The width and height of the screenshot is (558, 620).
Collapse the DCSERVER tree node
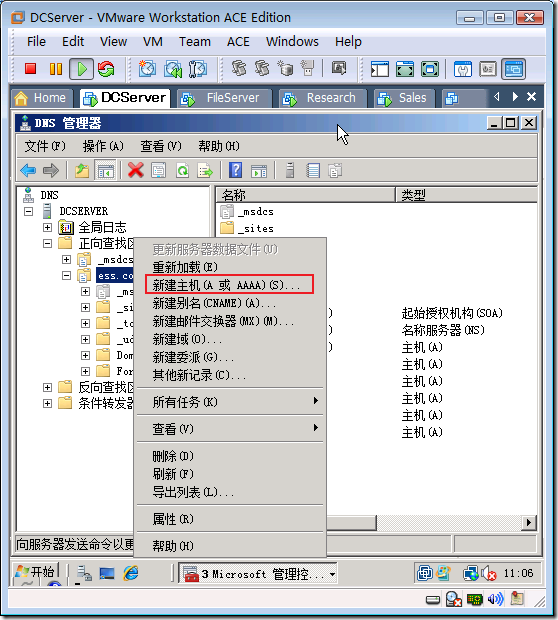coord(28,212)
